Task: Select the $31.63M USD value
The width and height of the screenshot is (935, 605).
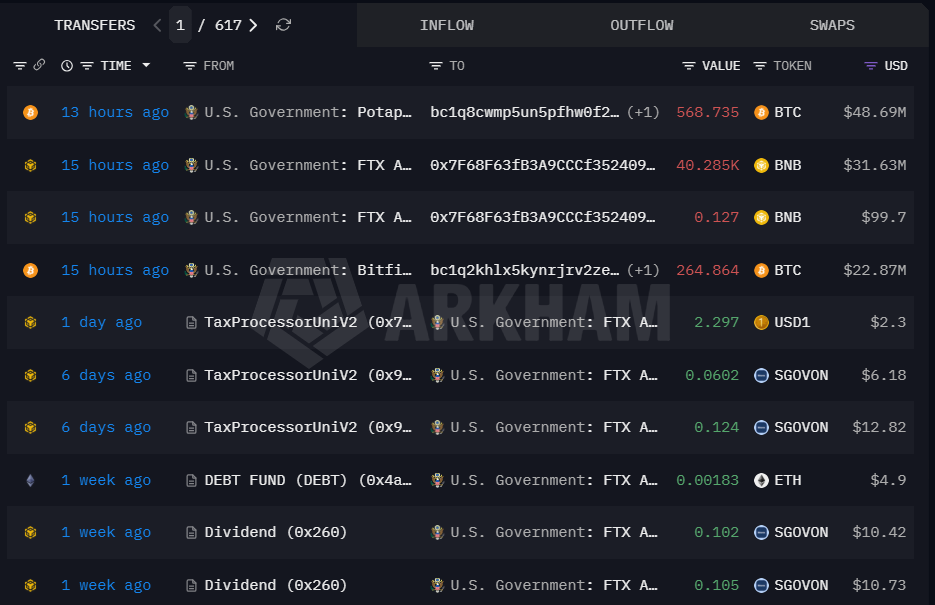Action: click(875, 165)
